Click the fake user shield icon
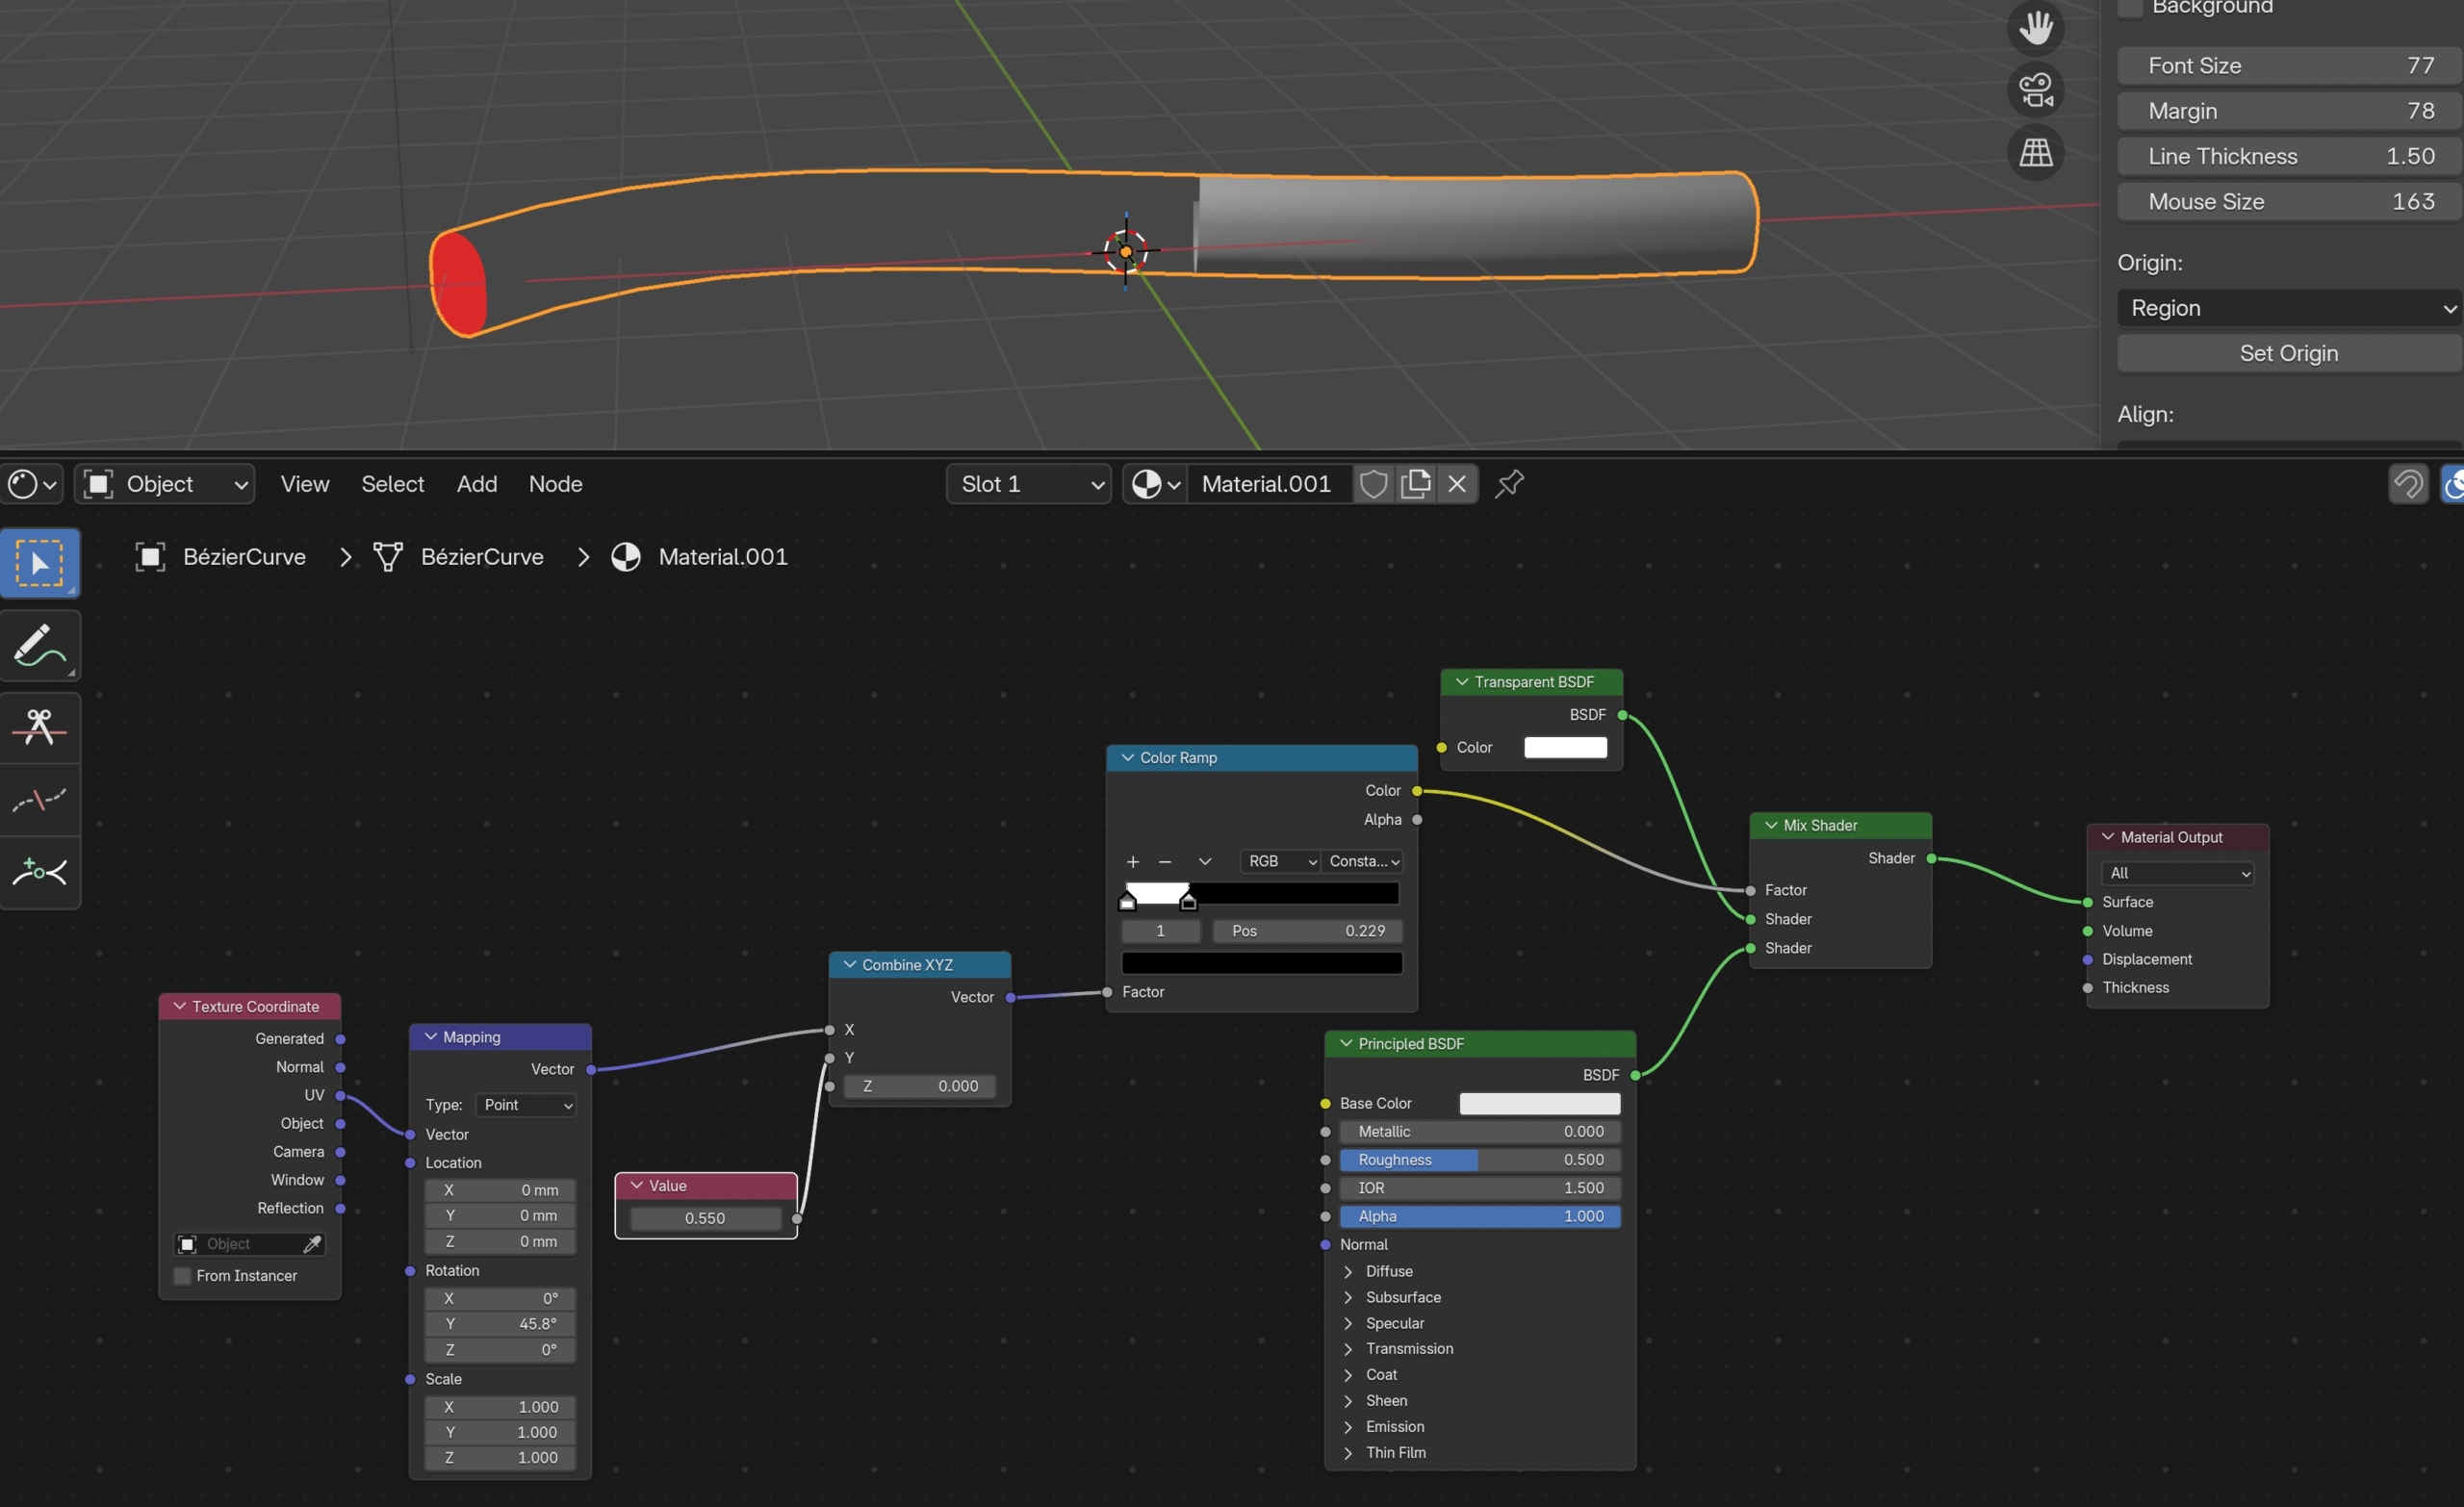 point(1373,485)
